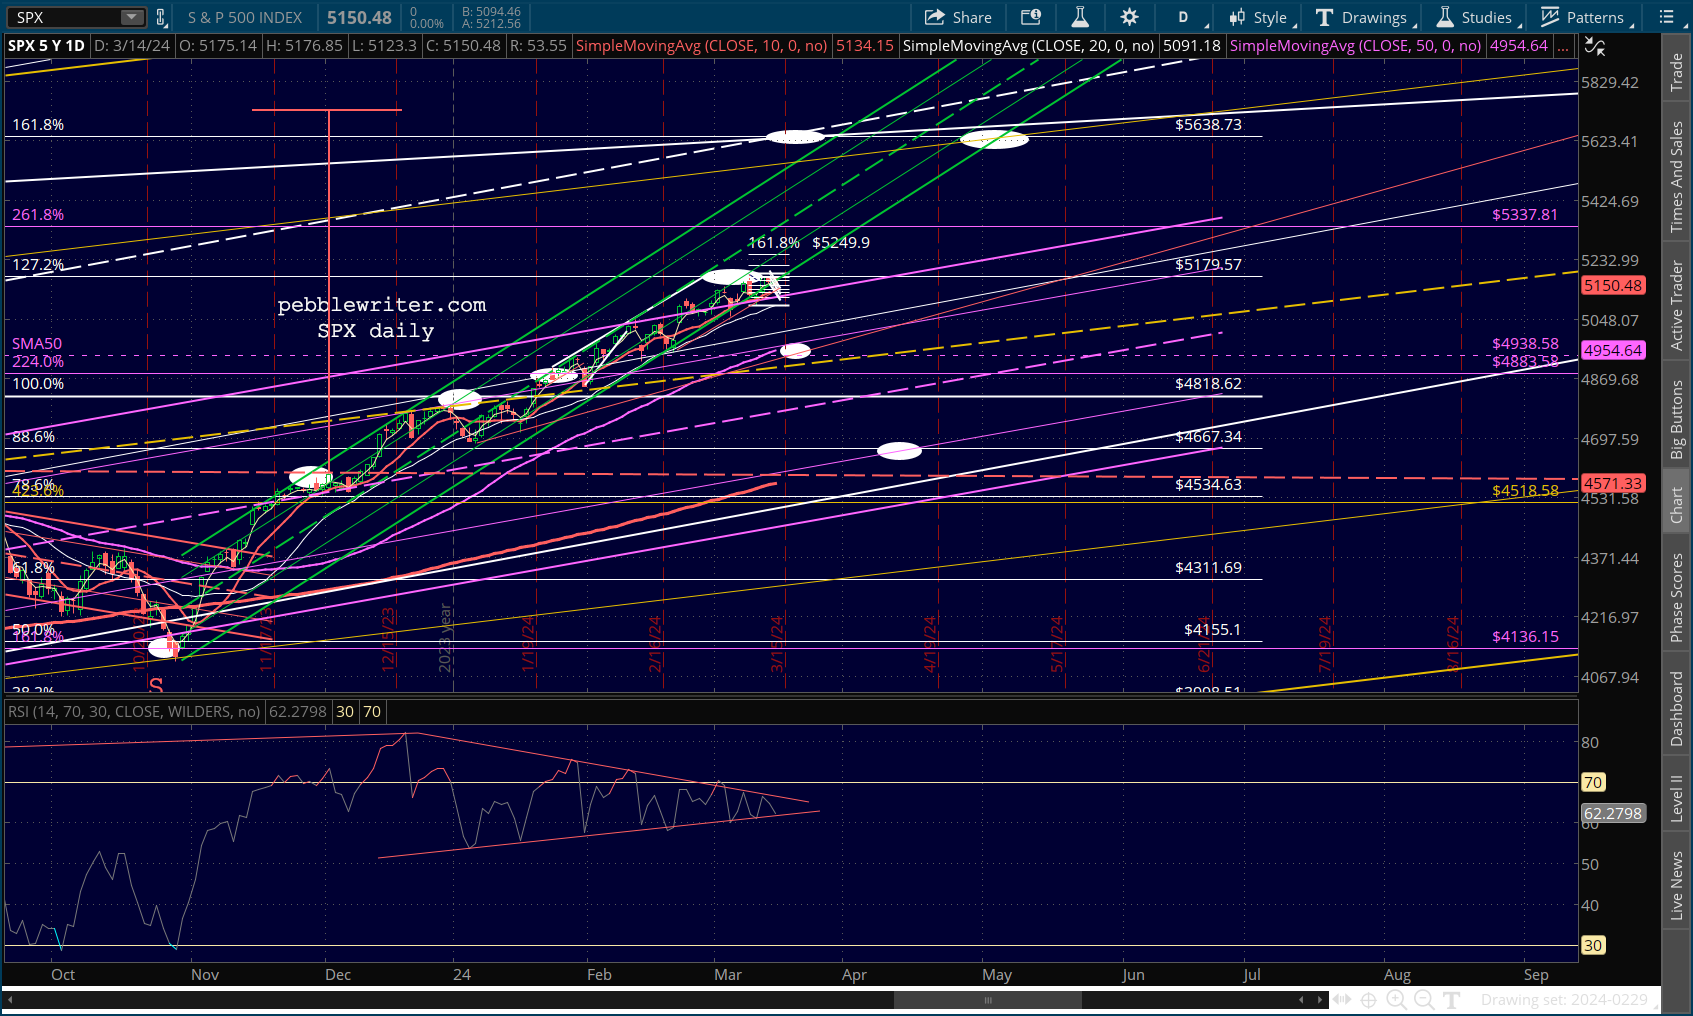Open the D timeframe dropdown
Image resolution: width=1693 pixels, height=1016 pixels.
pyautogui.click(x=1187, y=17)
